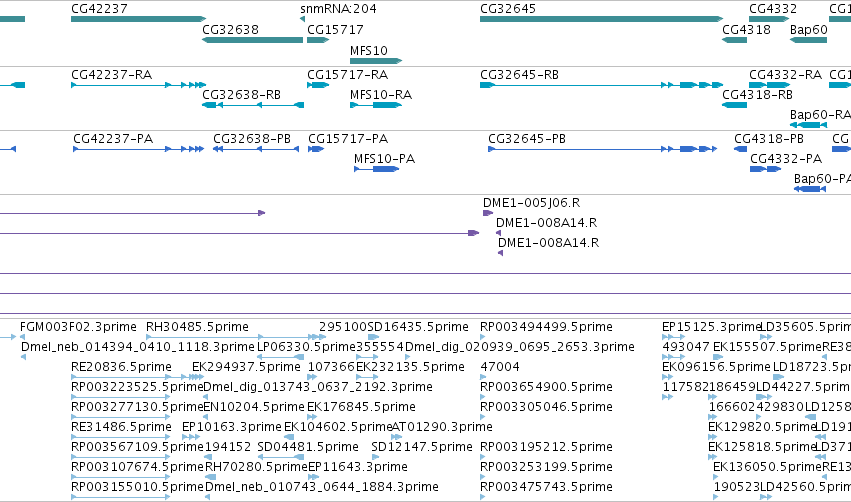Select the RE20836.5prime EST label

click(x=121, y=367)
